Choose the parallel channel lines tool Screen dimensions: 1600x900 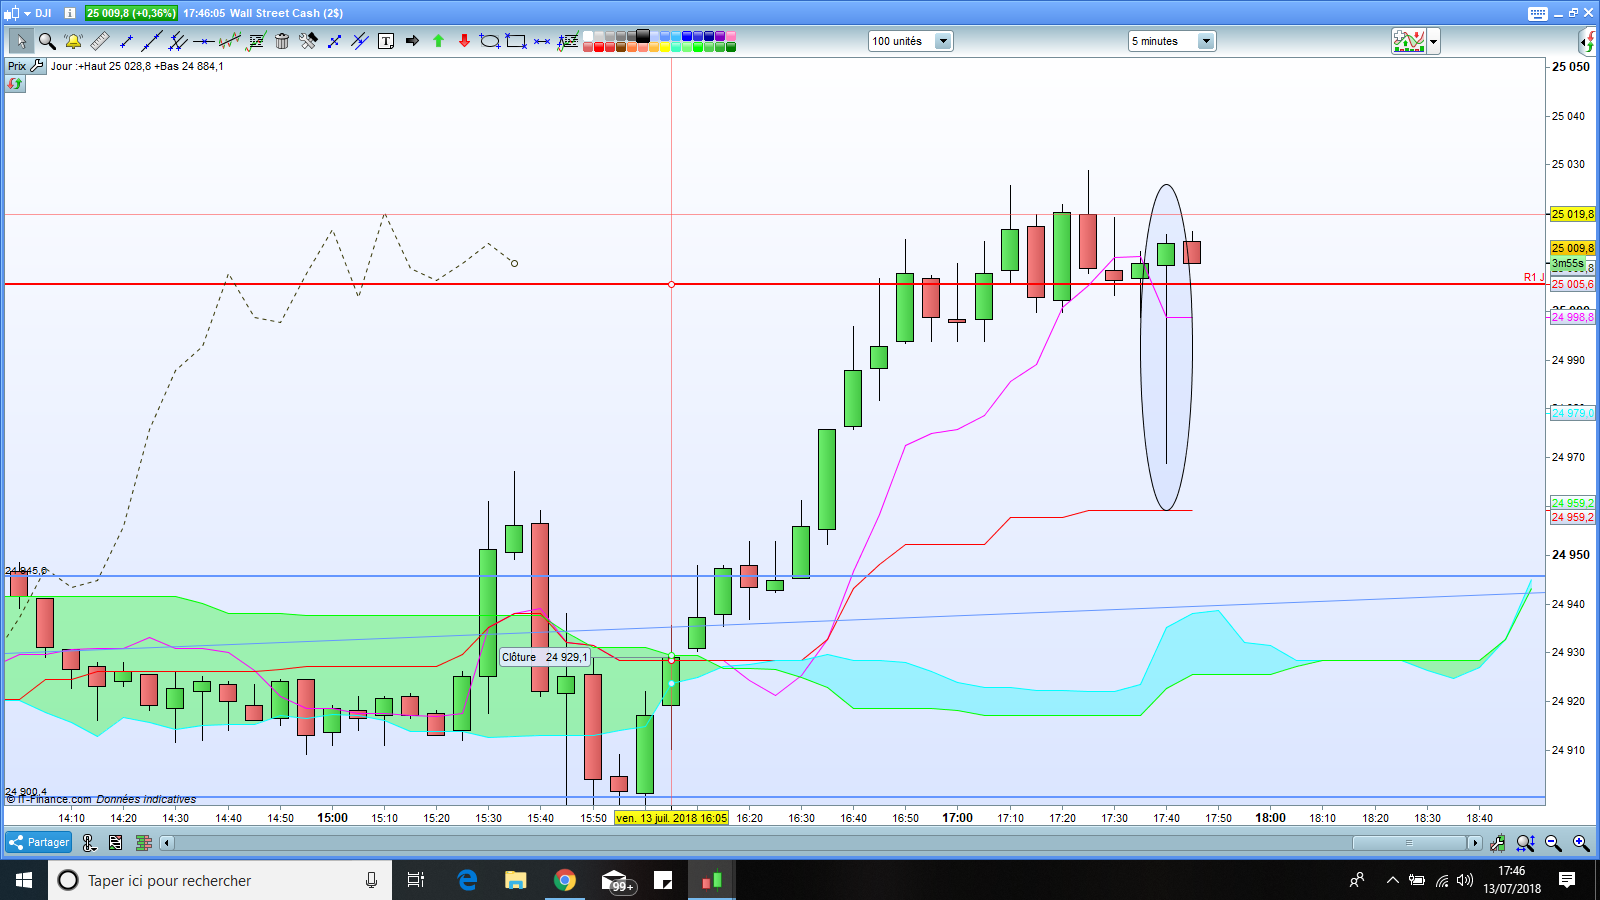click(x=178, y=41)
